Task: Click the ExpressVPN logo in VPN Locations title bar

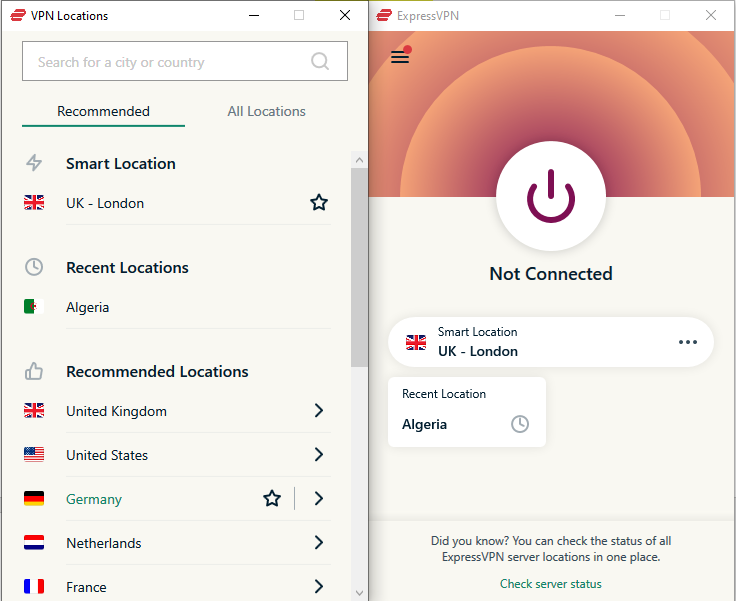Action: (x=18, y=15)
